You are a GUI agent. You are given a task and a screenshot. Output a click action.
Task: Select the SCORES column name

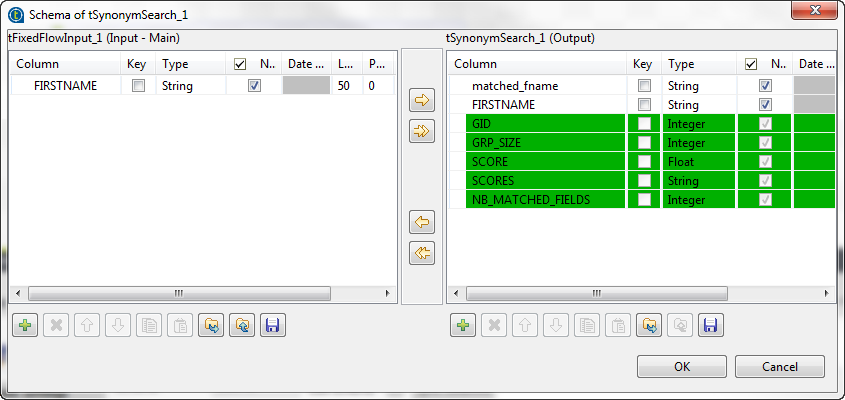tap(493, 181)
